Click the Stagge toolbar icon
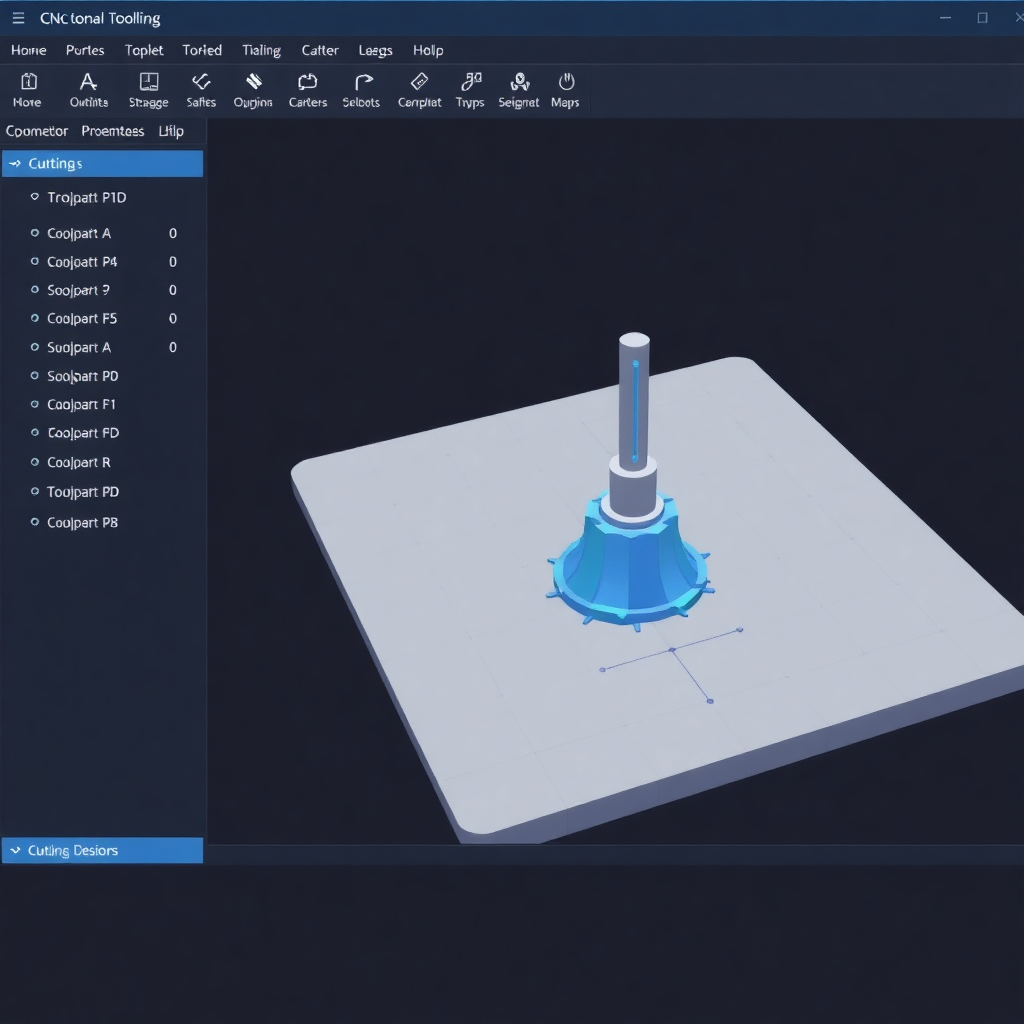The width and height of the screenshot is (1024, 1024). [148, 90]
